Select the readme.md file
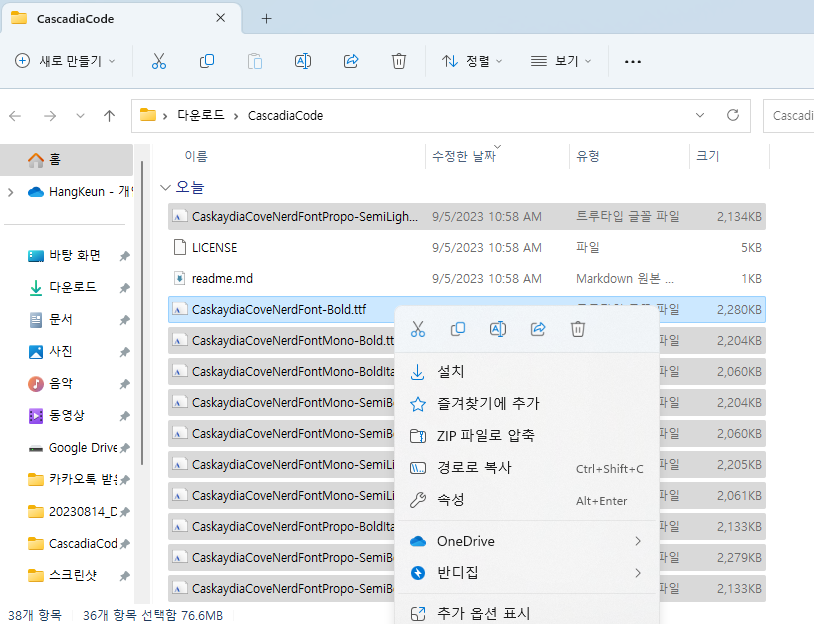This screenshot has height=624, width=814. pos(467,279)
